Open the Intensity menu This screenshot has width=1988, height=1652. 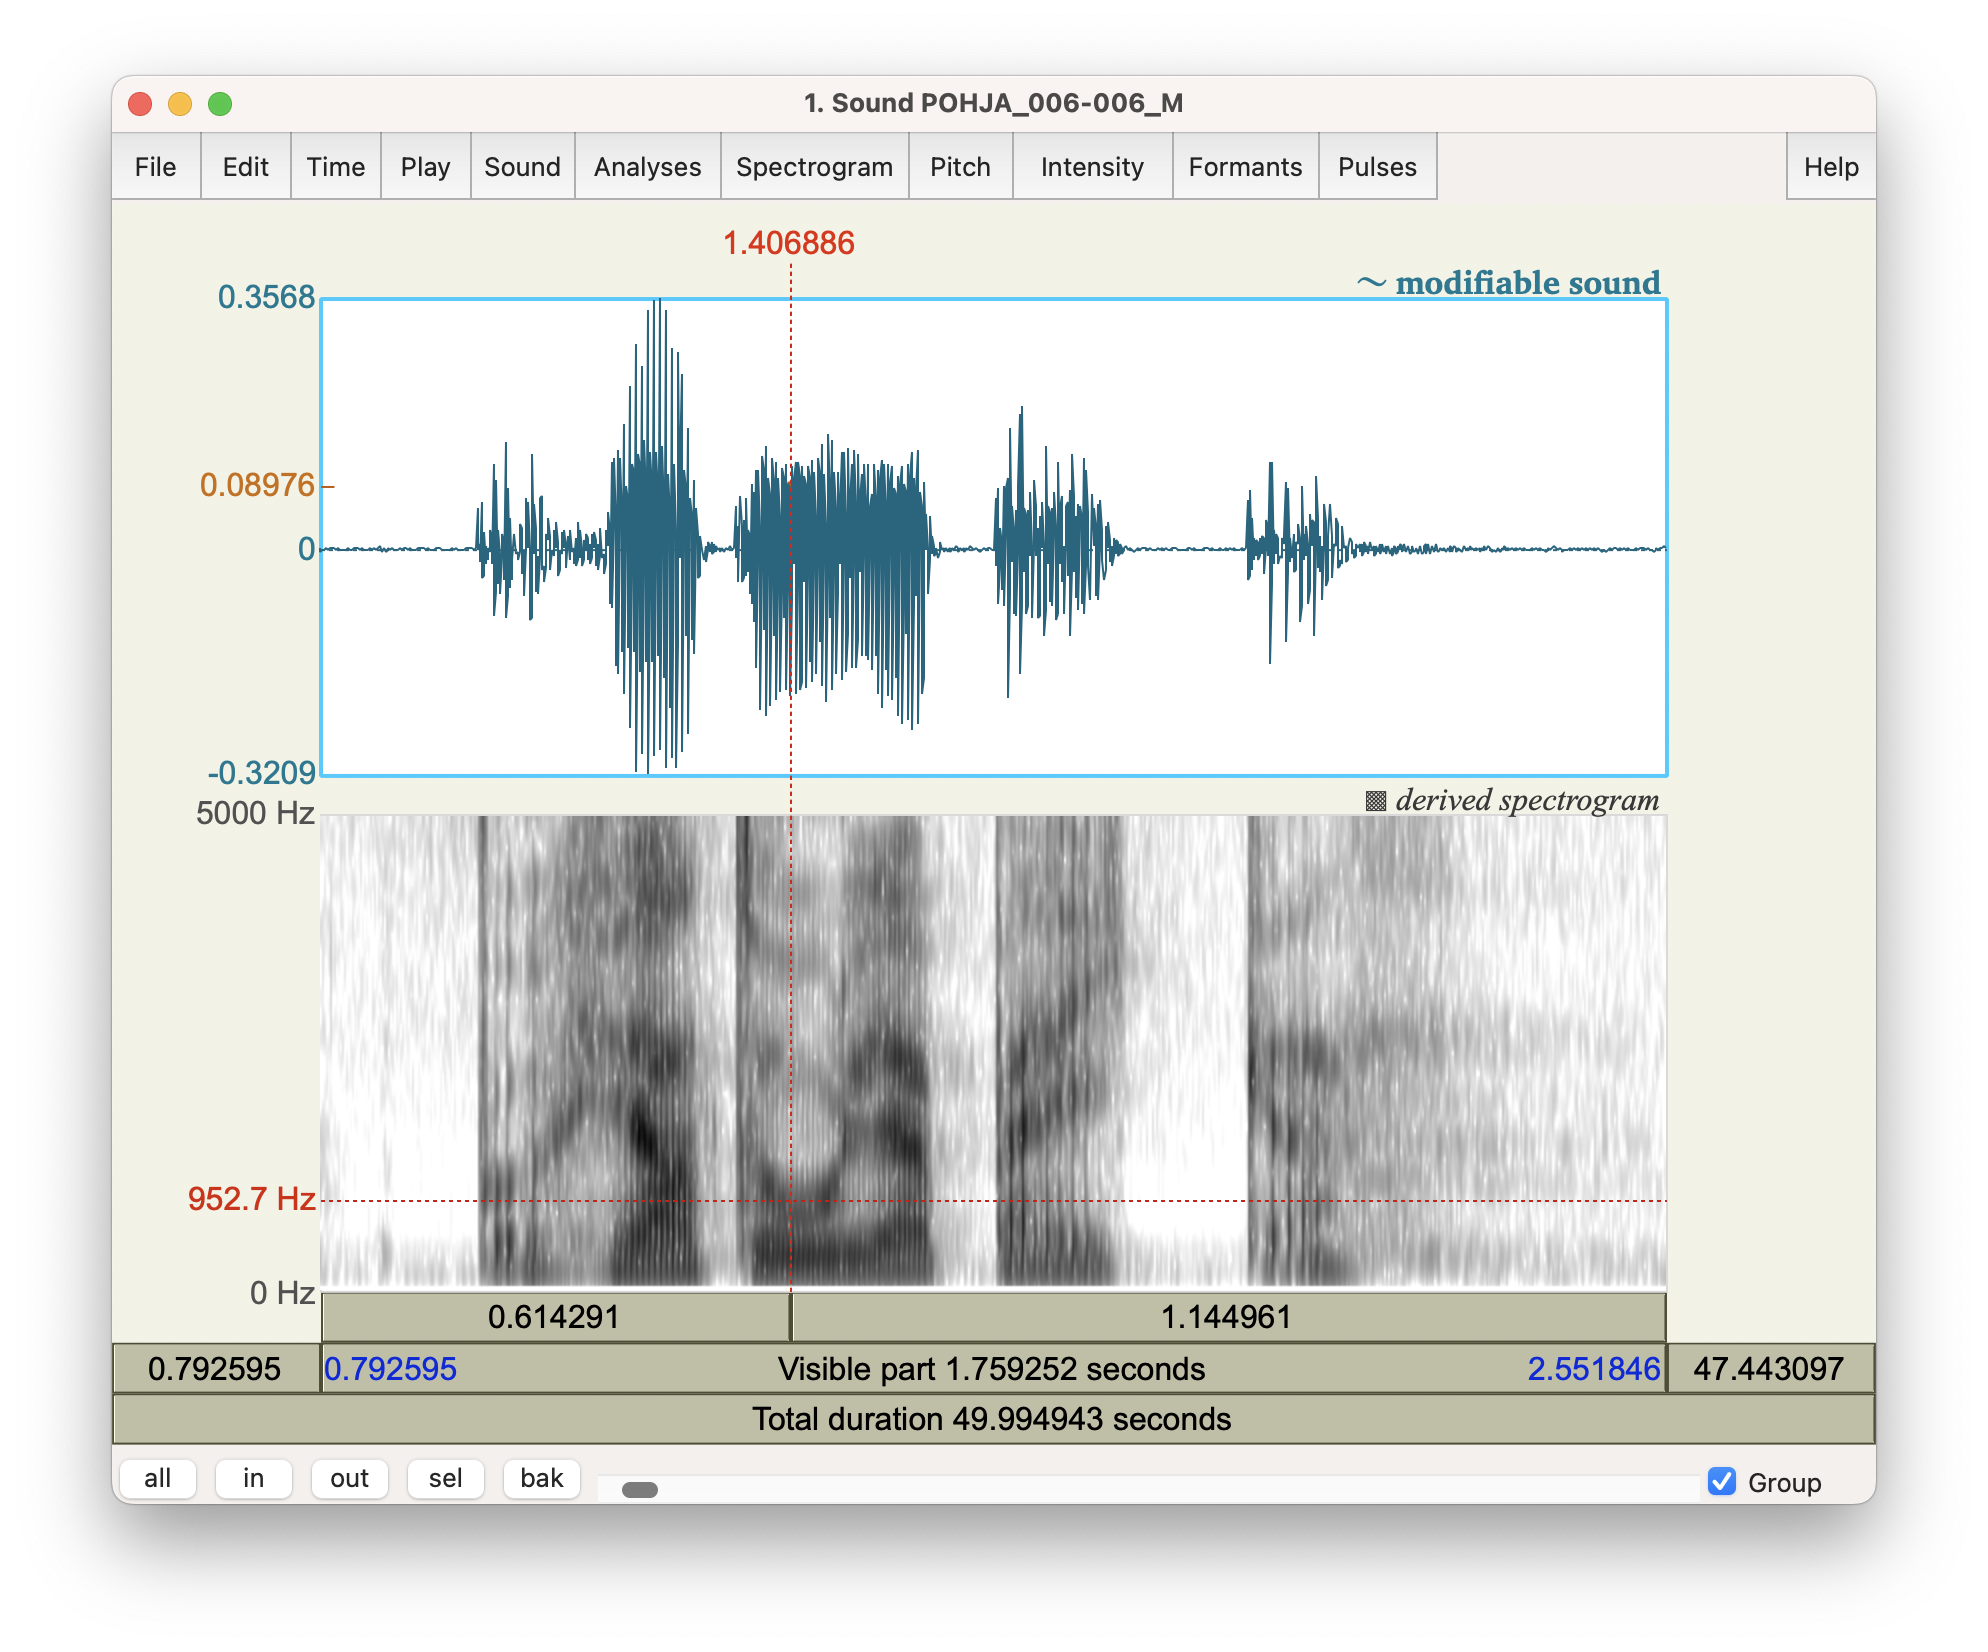1093,167
